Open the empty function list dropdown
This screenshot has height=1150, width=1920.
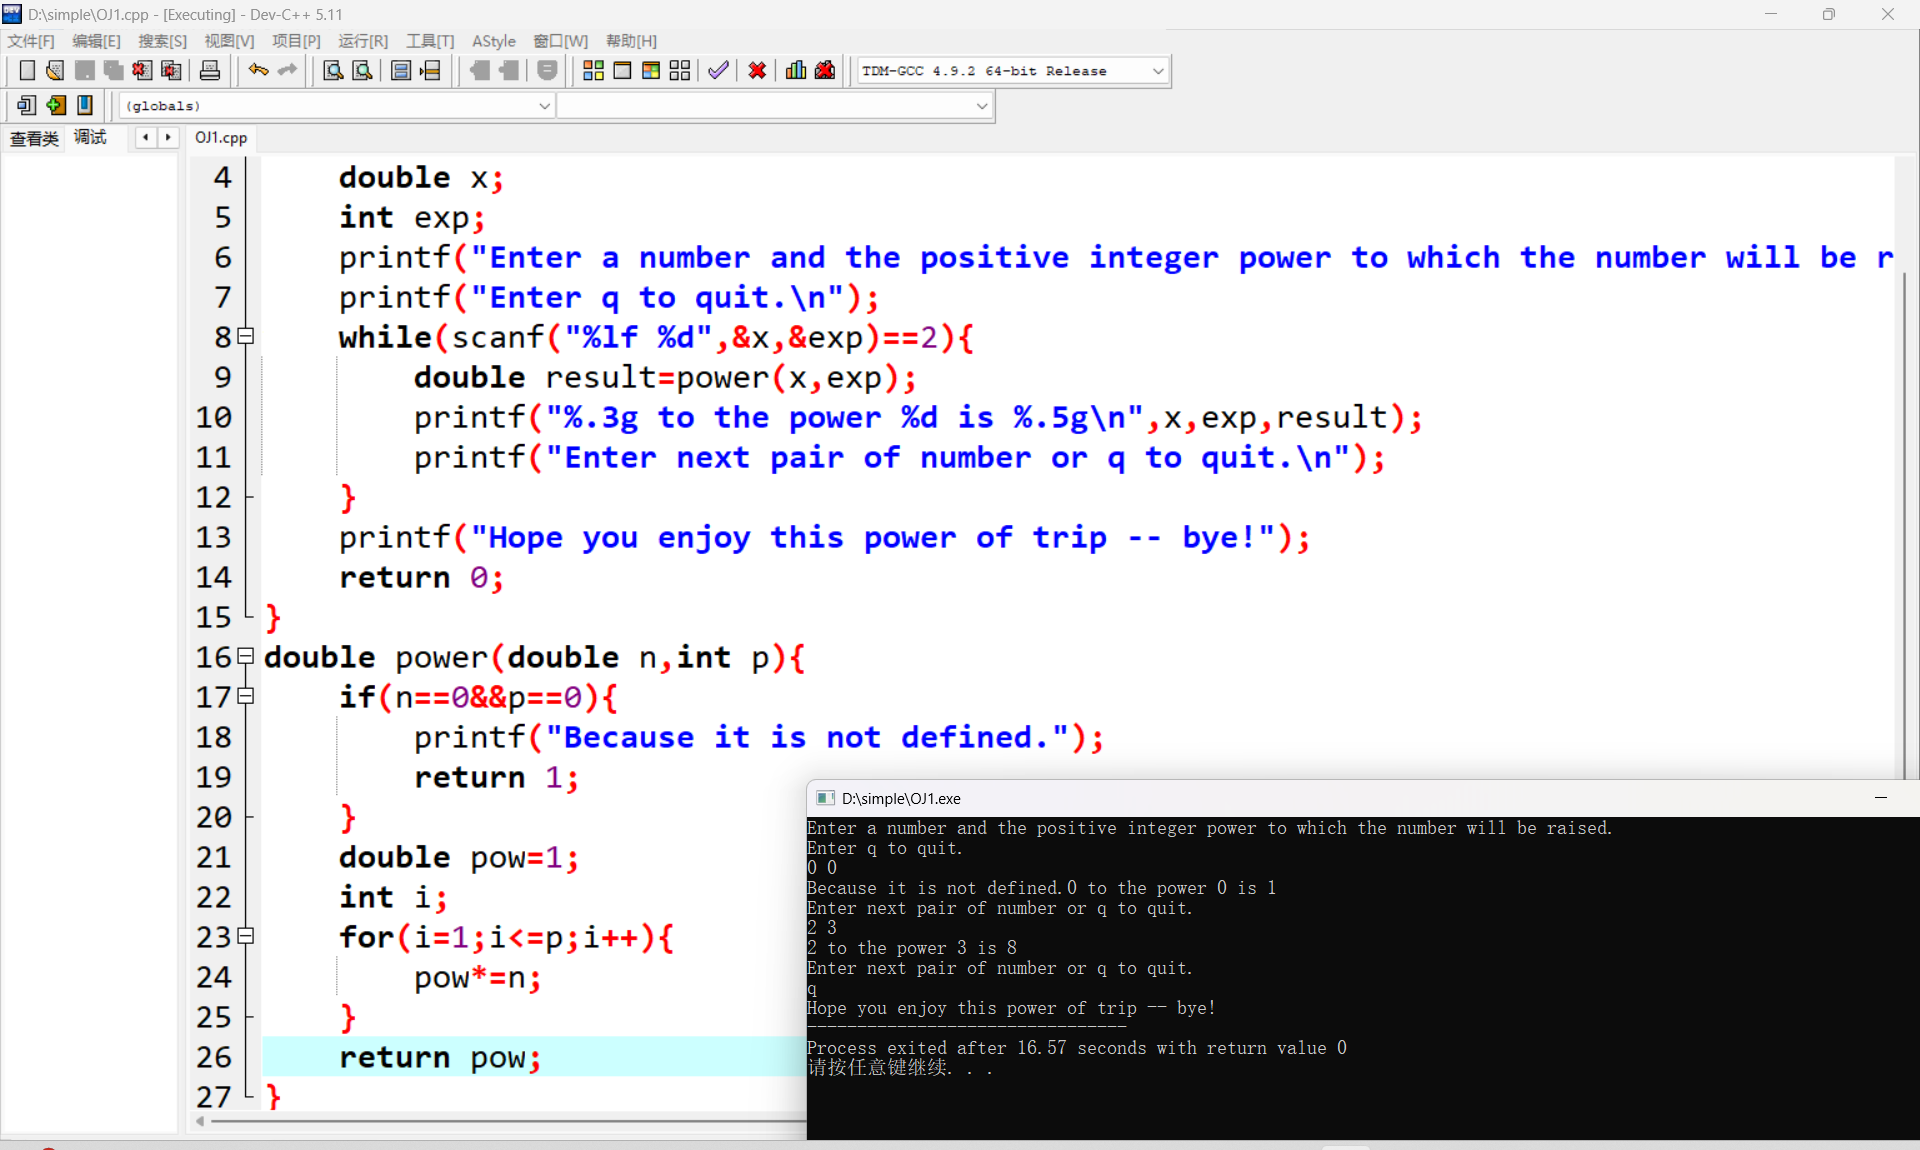[981, 106]
